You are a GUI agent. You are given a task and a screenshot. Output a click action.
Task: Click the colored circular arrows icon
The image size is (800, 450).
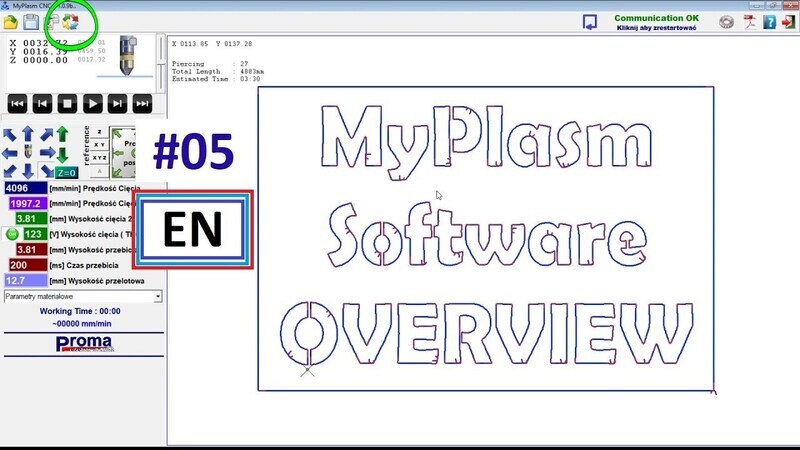coord(70,22)
